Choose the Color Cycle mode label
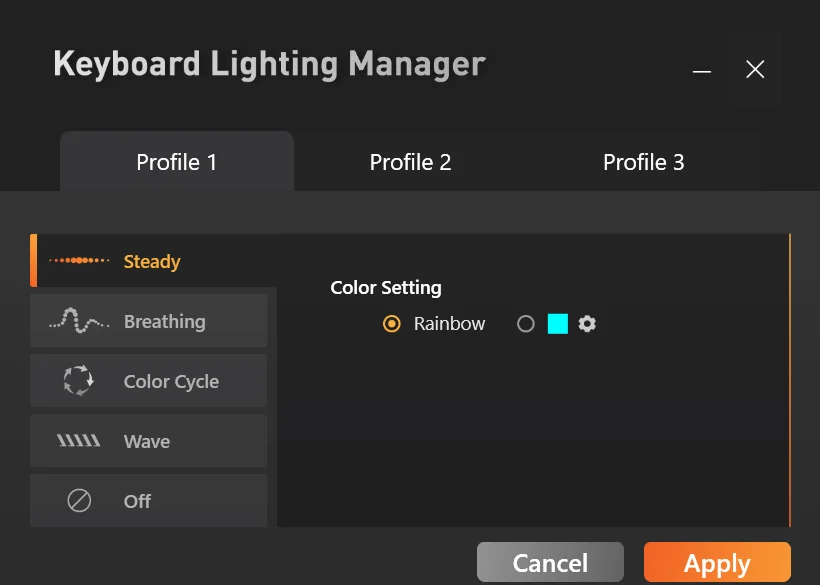The image size is (820, 585). pos(172,382)
